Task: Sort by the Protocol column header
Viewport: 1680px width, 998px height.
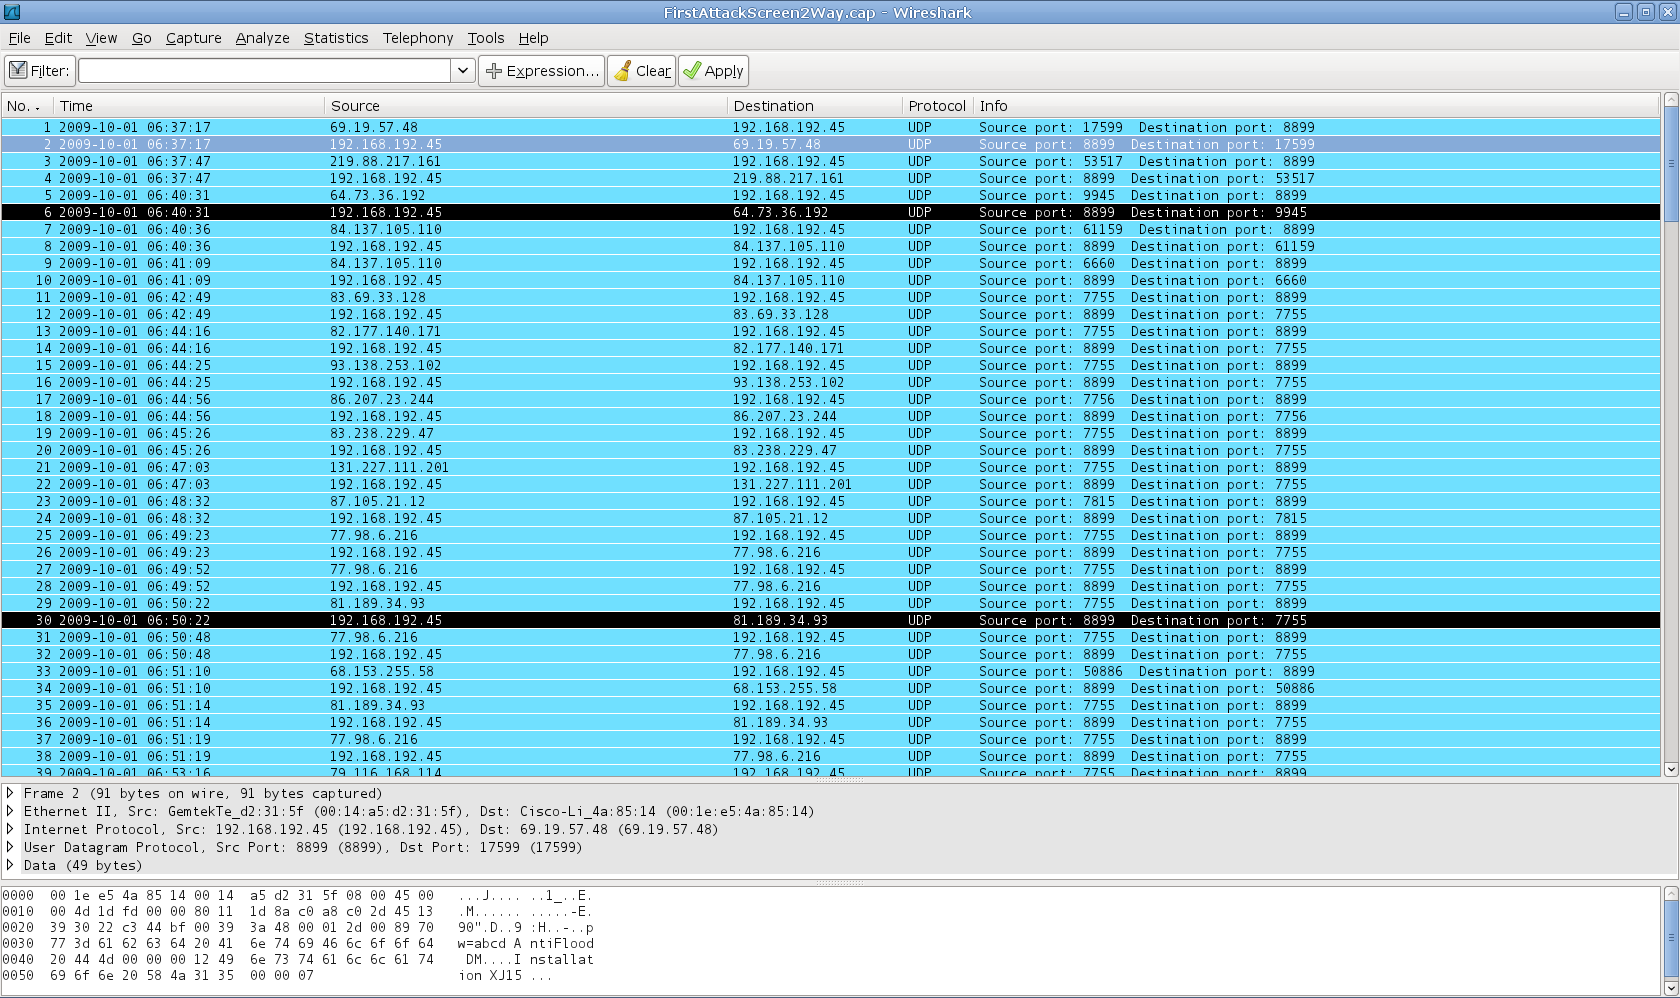Action: 937,106
